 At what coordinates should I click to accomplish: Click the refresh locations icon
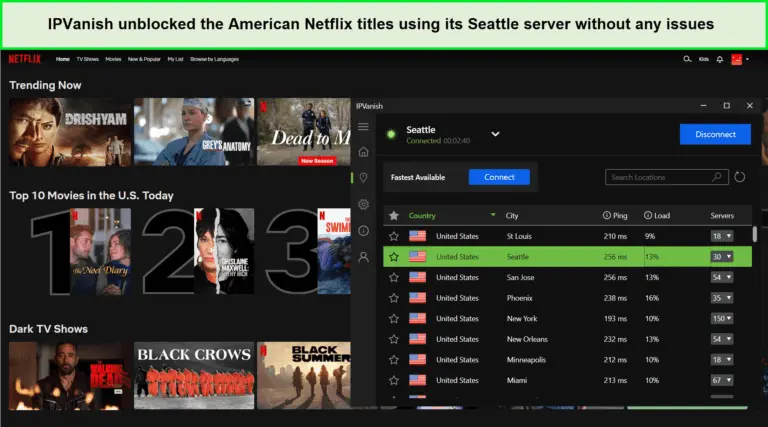tap(740, 177)
